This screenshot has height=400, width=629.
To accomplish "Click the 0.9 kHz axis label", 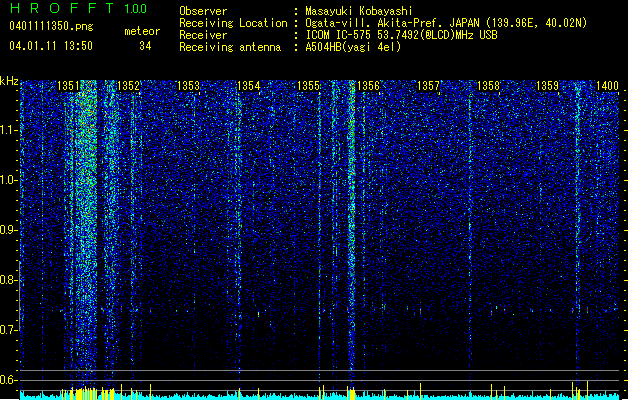I will point(8,230).
